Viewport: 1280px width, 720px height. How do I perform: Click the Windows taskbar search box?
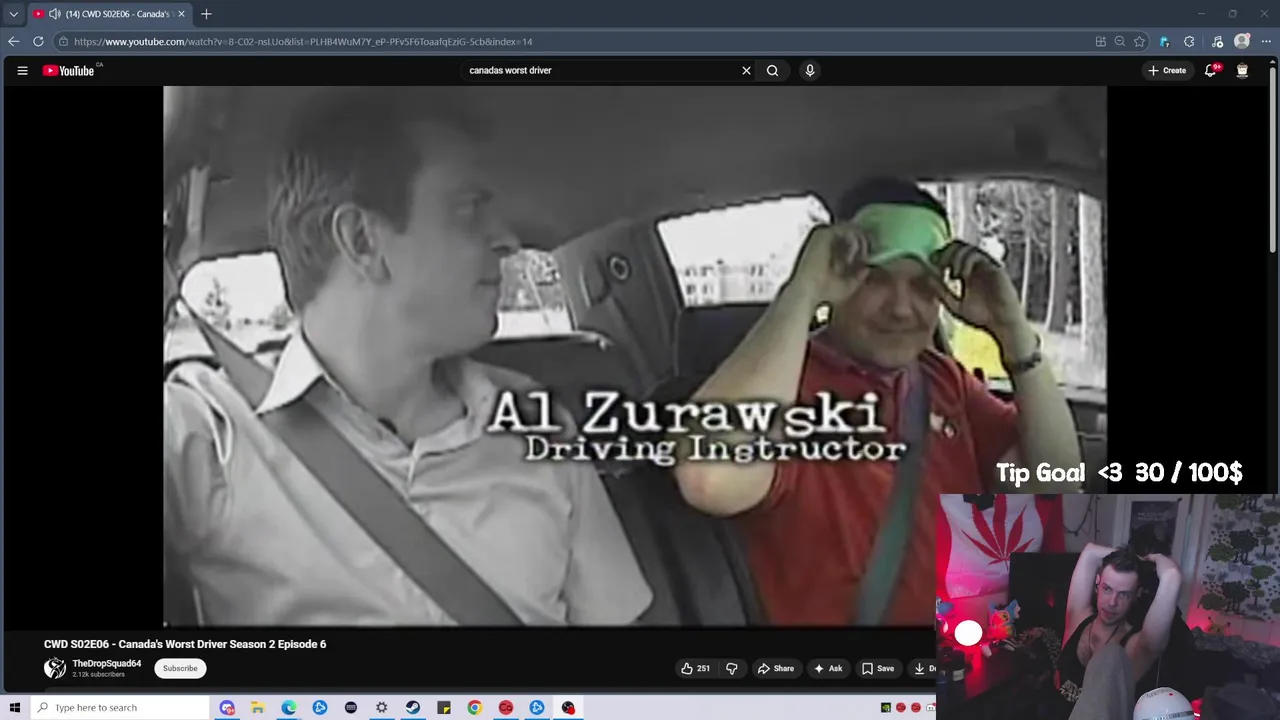[x=118, y=707]
